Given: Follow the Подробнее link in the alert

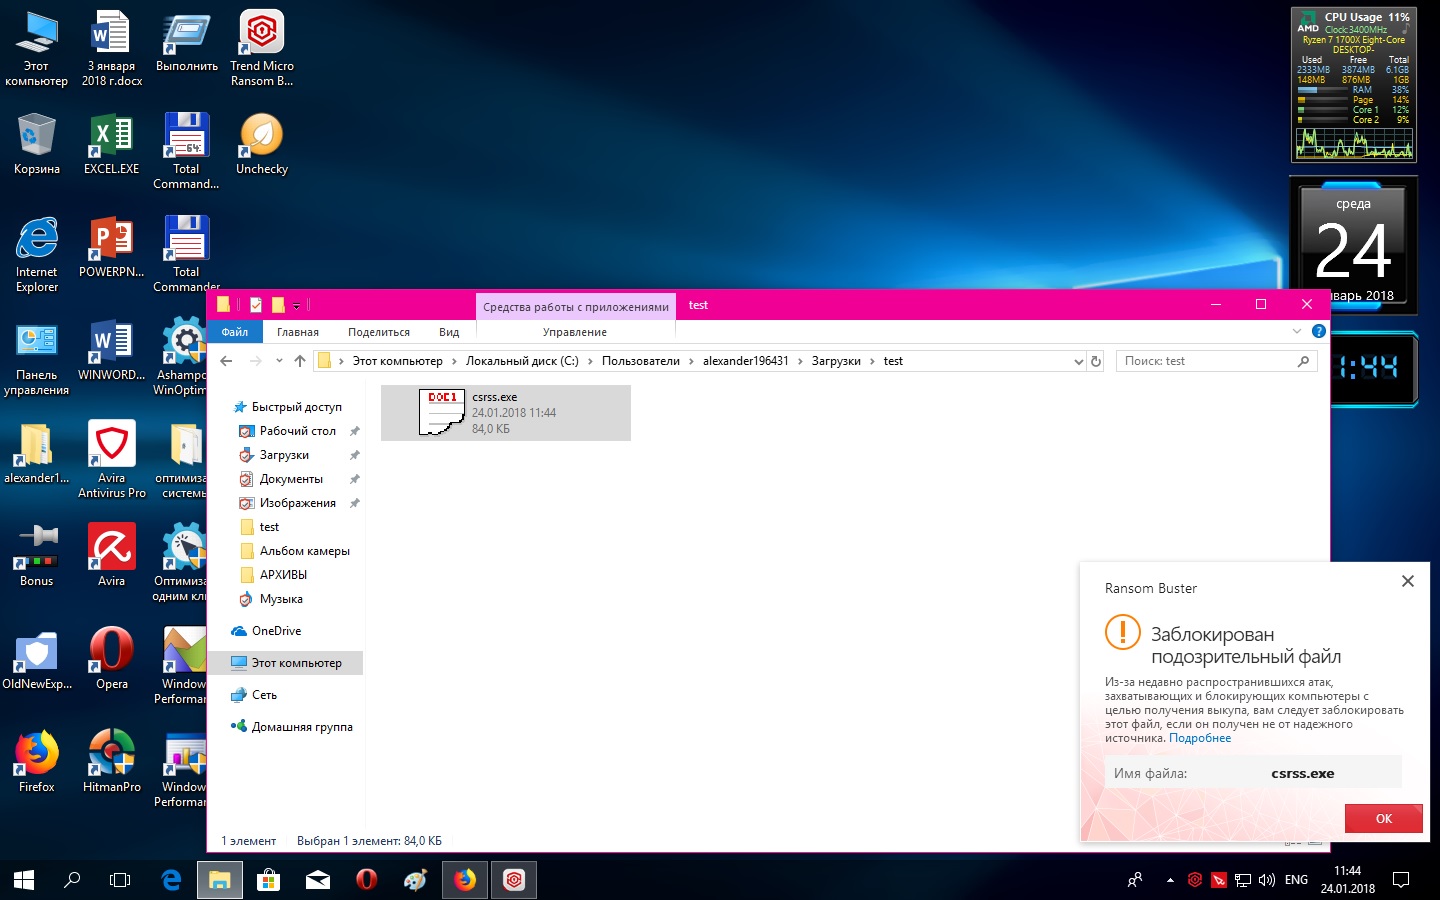Looking at the screenshot, I should pyautogui.click(x=1200, y=738).
